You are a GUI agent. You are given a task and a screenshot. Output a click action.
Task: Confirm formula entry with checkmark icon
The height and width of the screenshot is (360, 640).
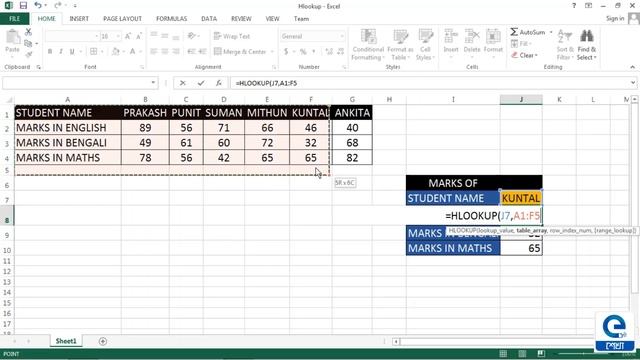pyautogui.click(x=201, y=83)
